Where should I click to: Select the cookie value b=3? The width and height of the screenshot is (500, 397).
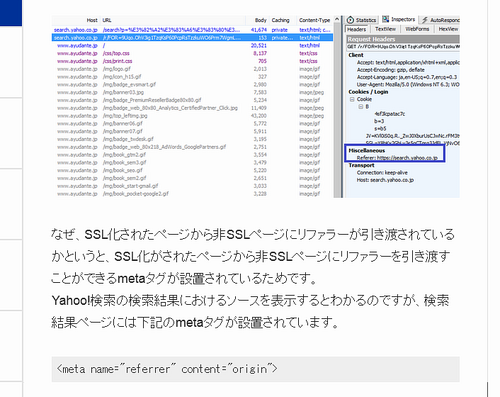point(379,121)
